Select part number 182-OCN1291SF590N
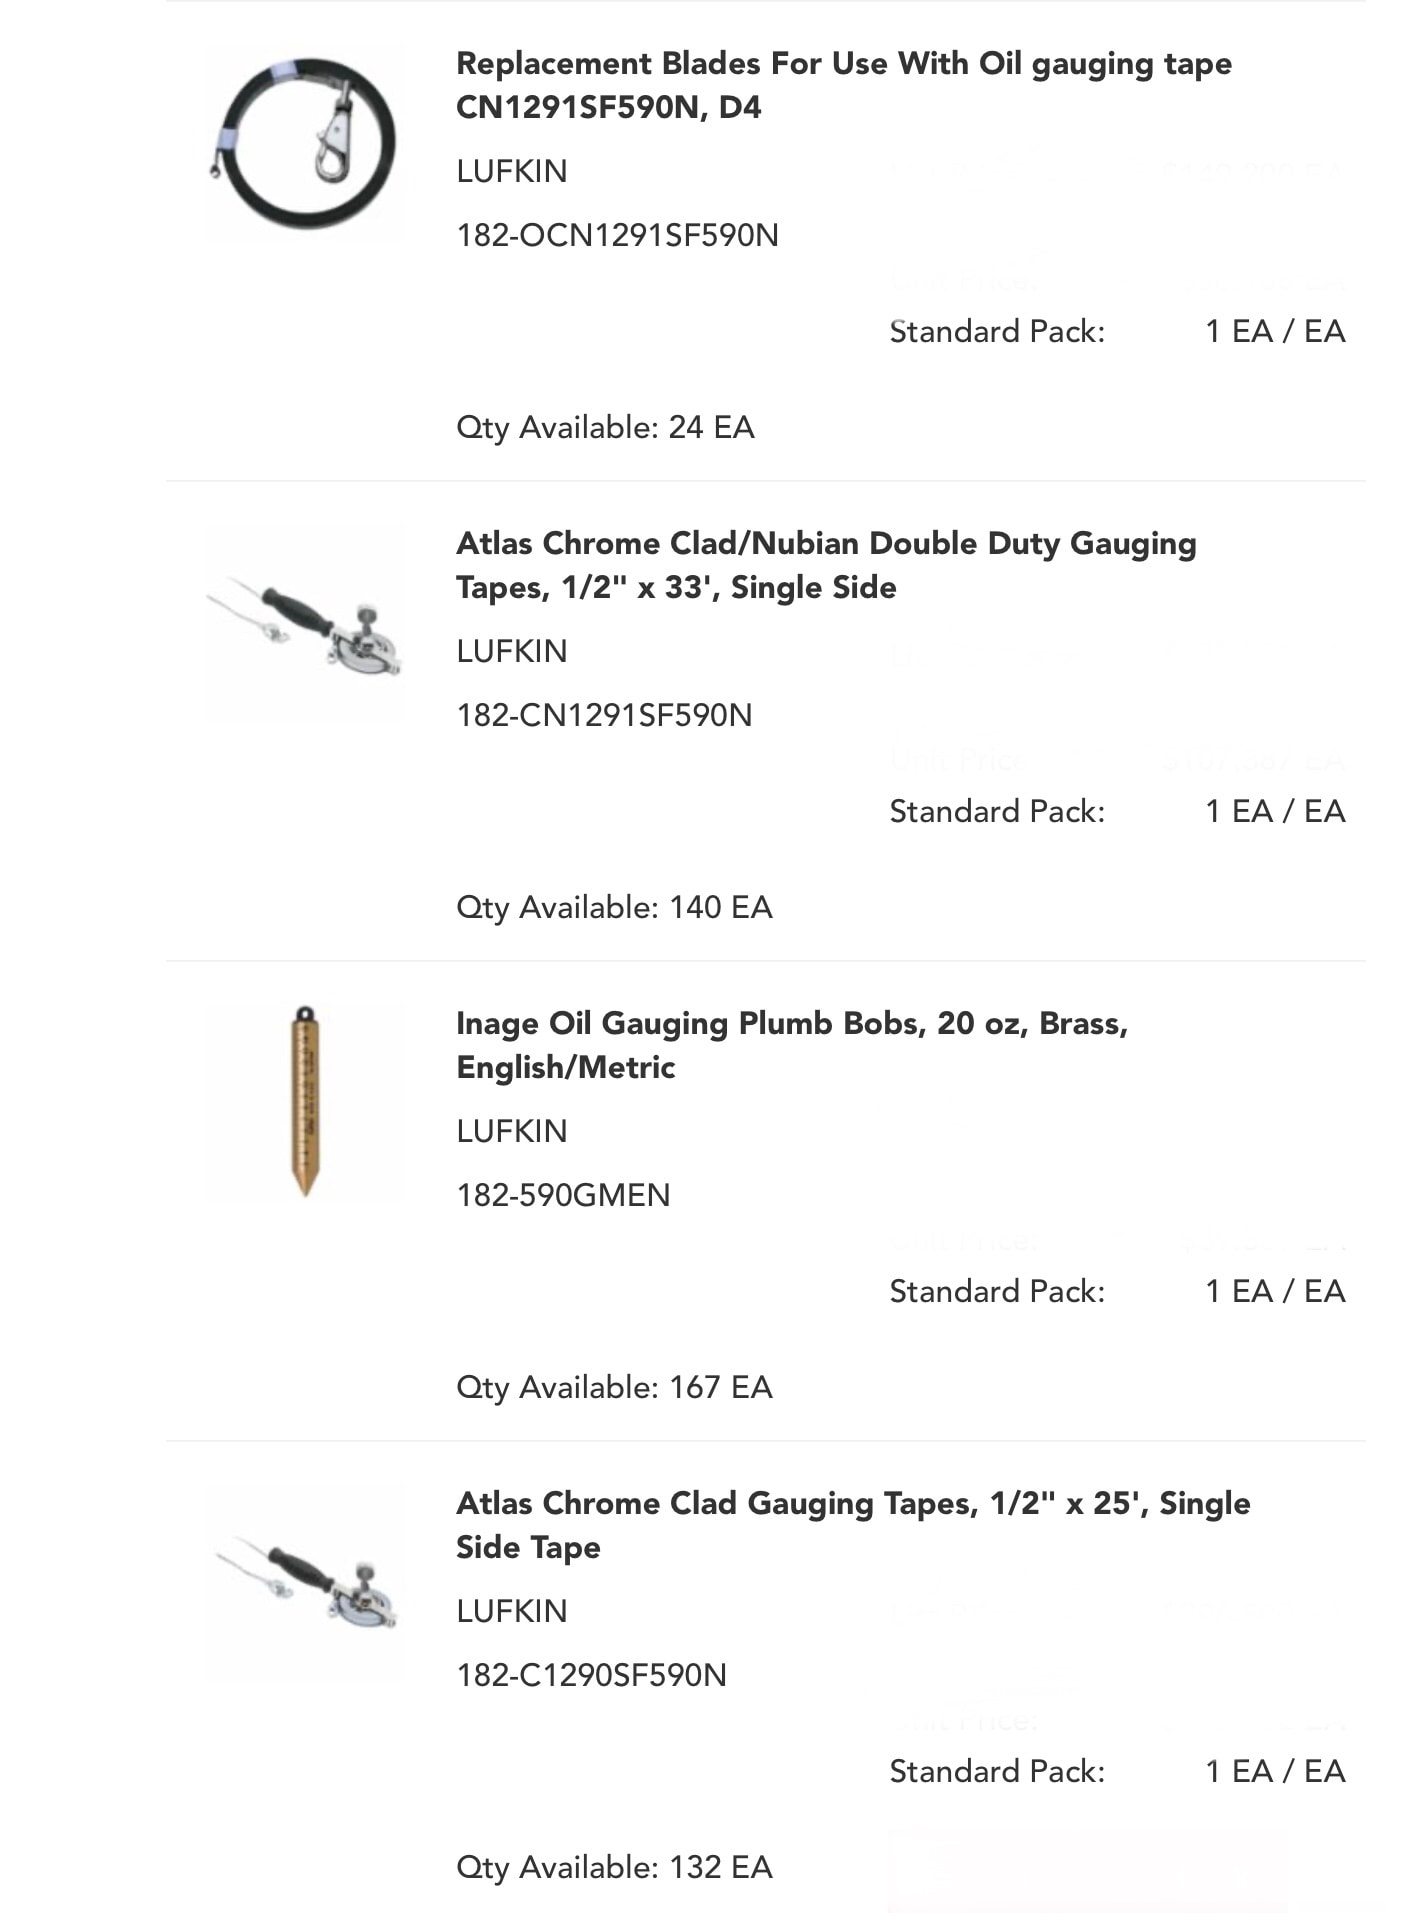Image resolution: width=1409 pixels, height=1913 pixels. (x=617, y=235)
